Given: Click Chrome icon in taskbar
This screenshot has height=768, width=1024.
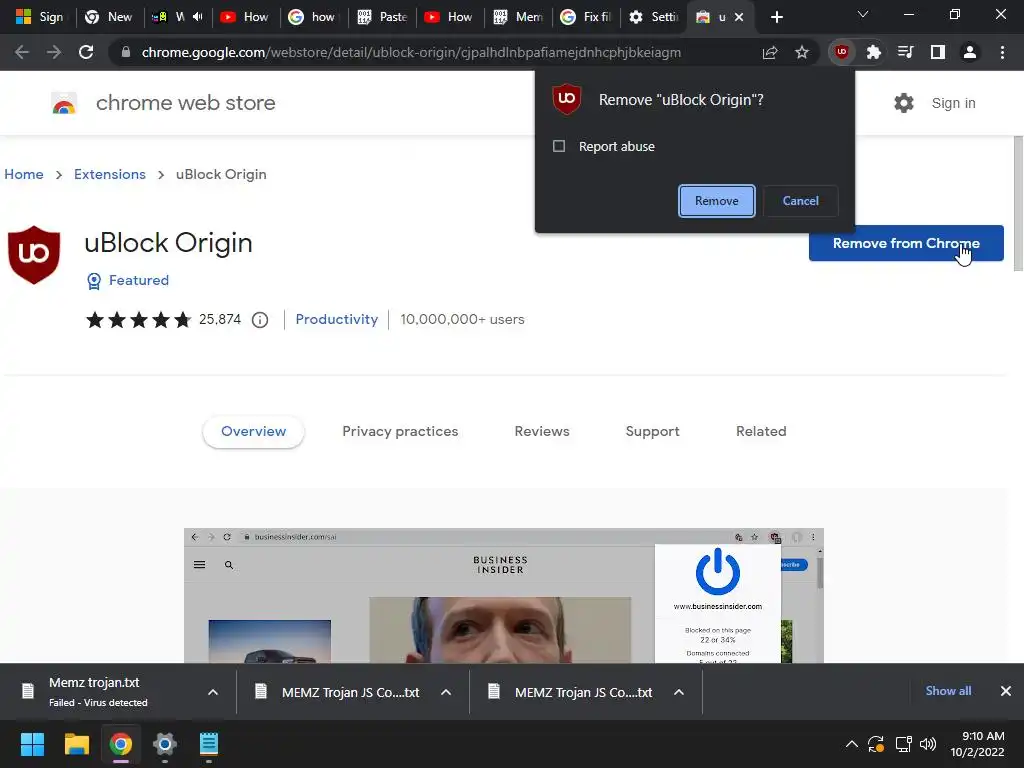Looking at the screenshot, I should pos(121,744).
